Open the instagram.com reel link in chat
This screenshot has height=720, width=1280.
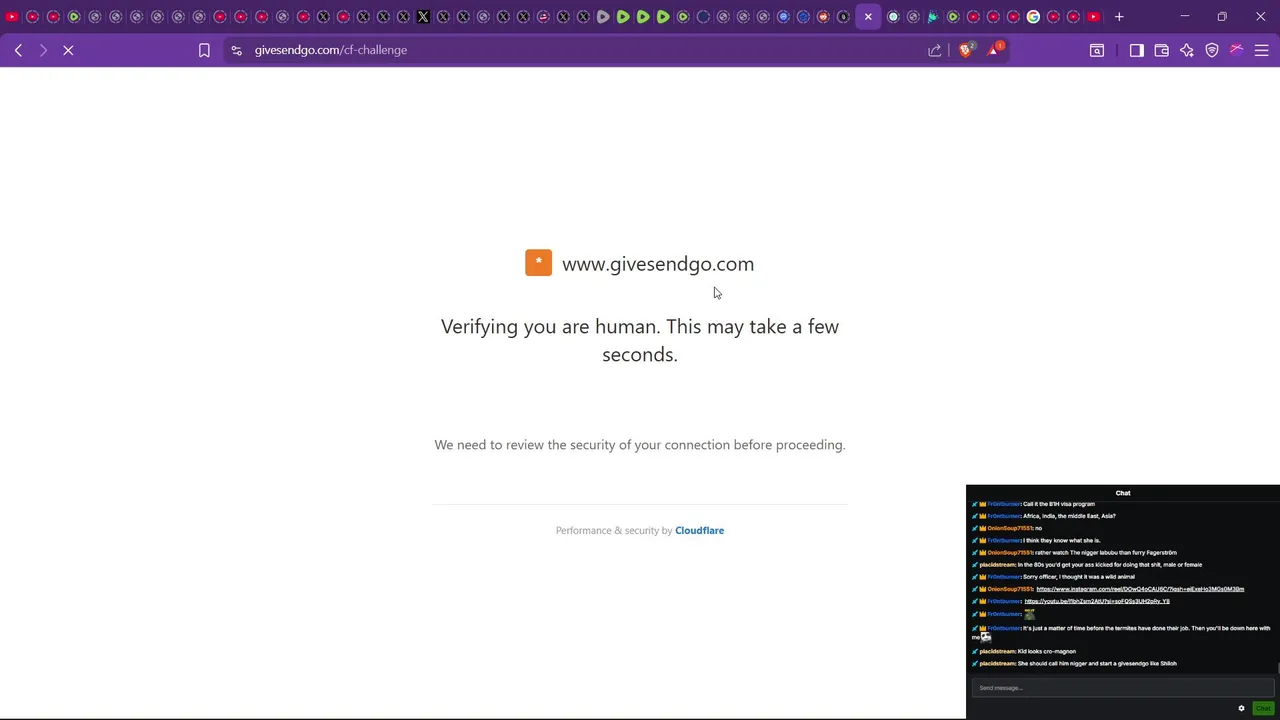coord(1140,589)
